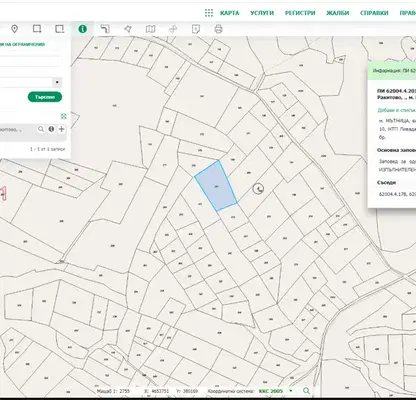Add the search result with plus icon

click(62, 129)
